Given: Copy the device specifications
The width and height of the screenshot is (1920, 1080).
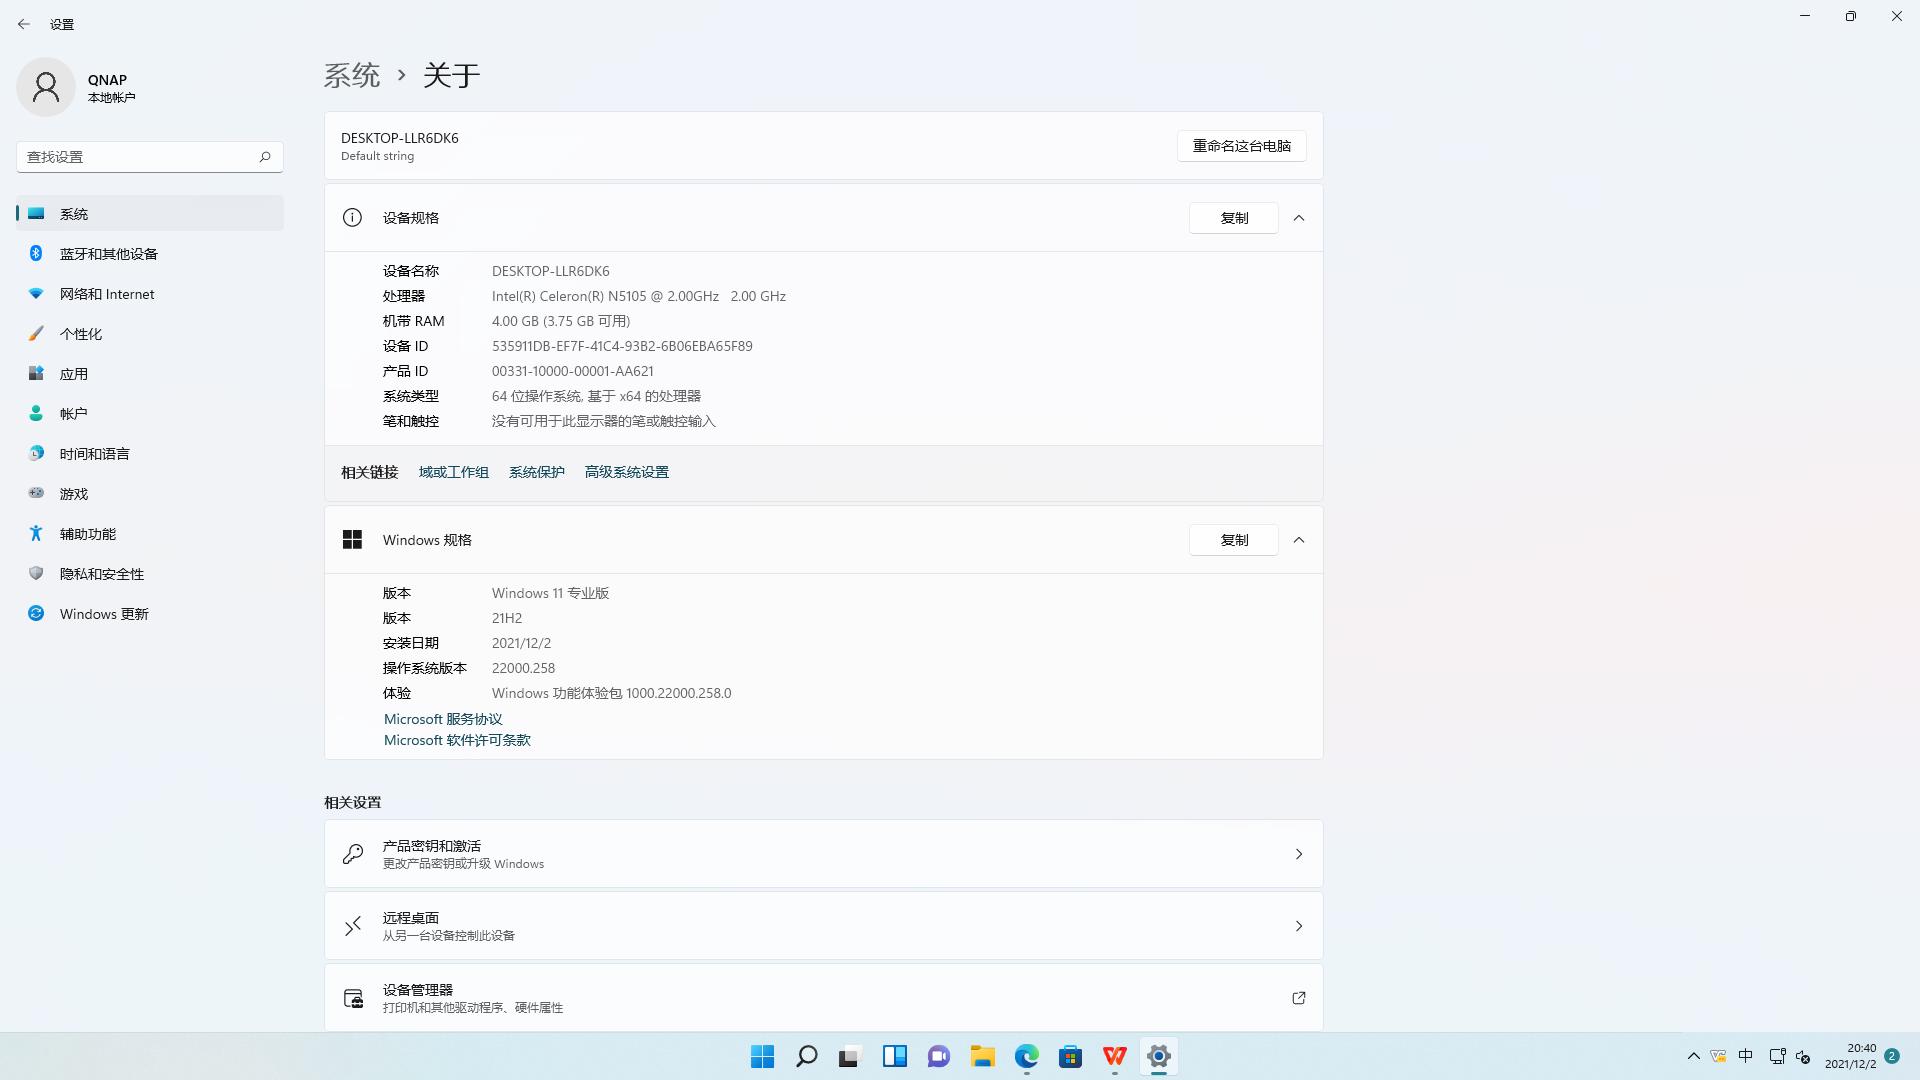Looking at the screenshot, I should (x=1233, y=218).
